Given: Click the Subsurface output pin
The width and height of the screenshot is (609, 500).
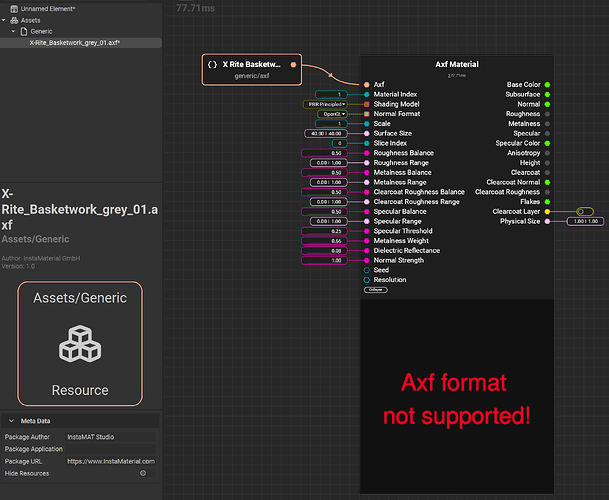Looking at the screenshot, I should [x=547, y=94].
